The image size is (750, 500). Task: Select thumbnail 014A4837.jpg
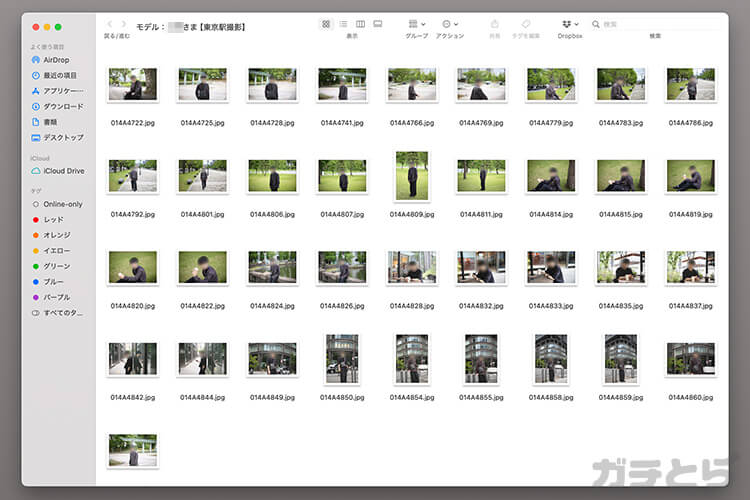tap(691, 267)
